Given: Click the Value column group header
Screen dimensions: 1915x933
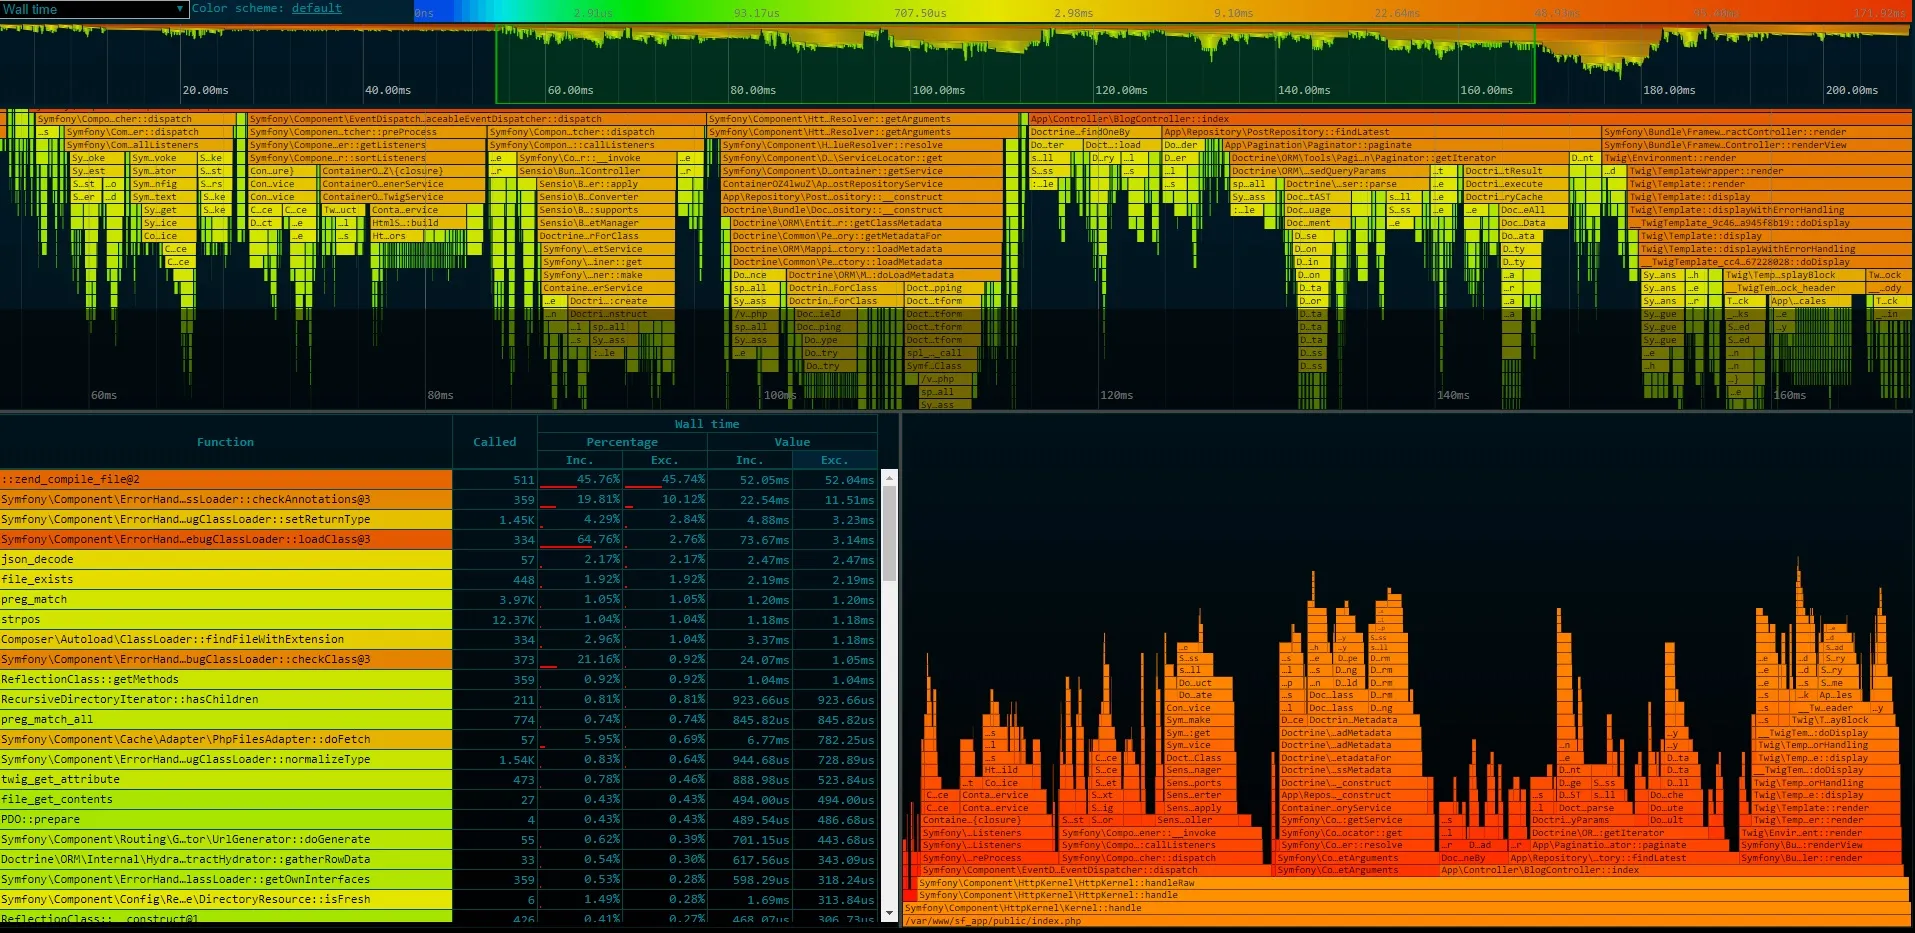Looking at the screenshot, I should click(x=792, y=442).
